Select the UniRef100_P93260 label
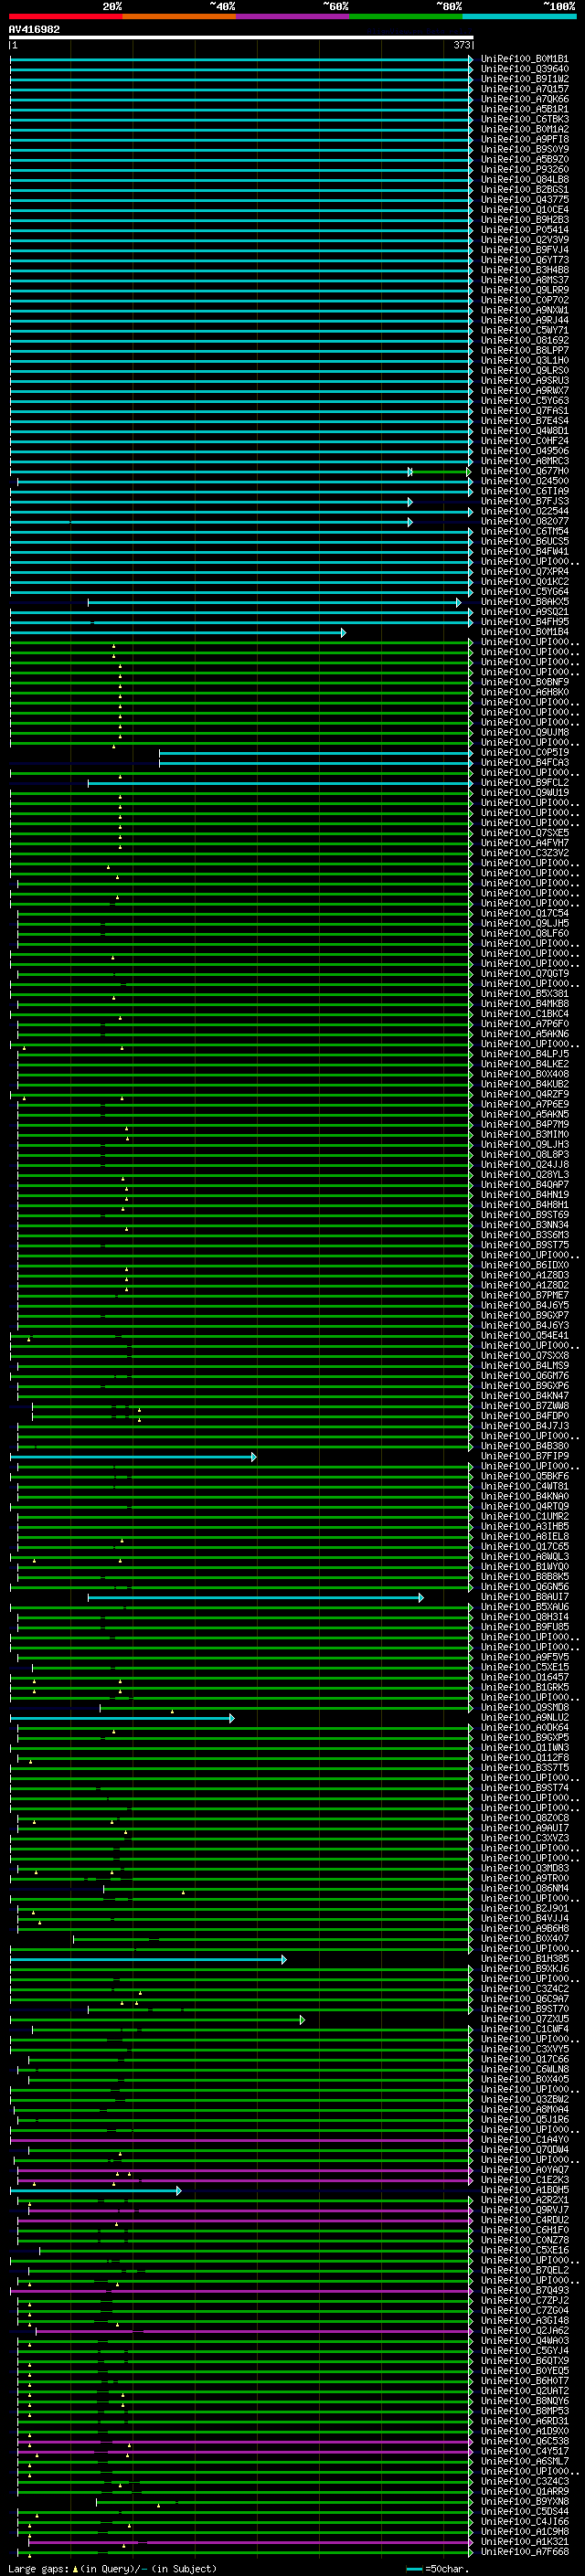The width and height of the screenshot is (585, 2576). click(x=524, y=170)
